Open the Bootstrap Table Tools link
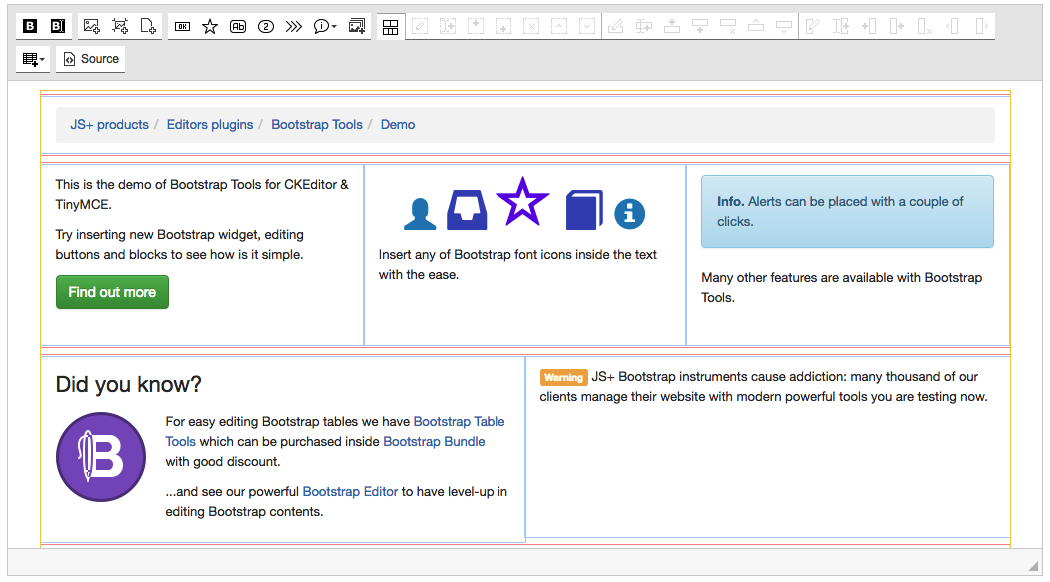The image size is (1050, 582). pos(458,422)
